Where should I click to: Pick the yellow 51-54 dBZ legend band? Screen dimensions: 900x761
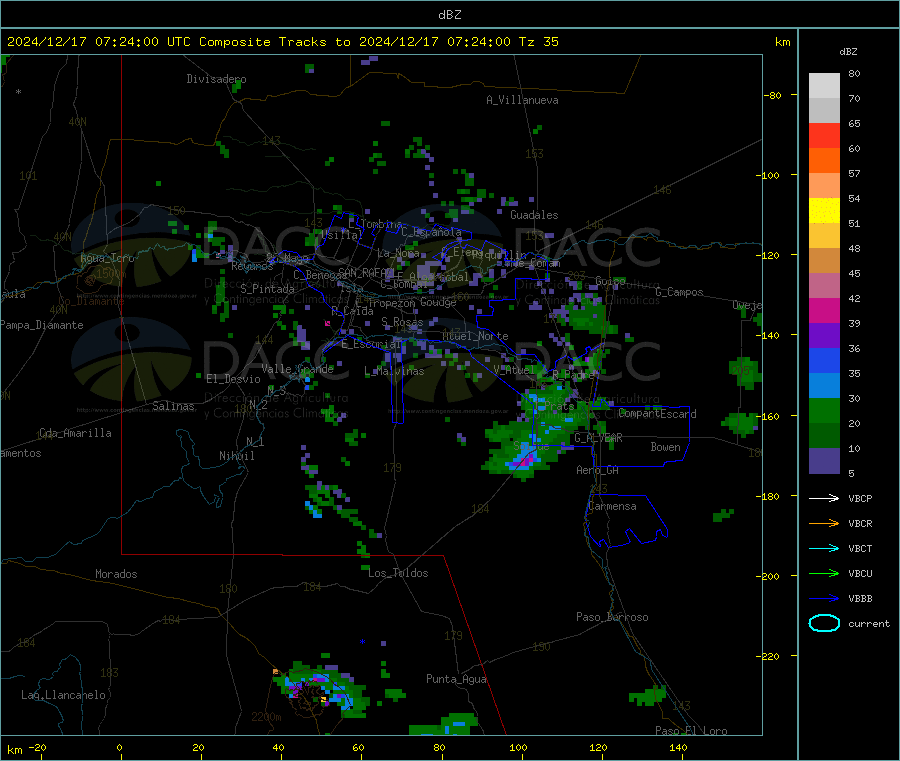point(824,211)
